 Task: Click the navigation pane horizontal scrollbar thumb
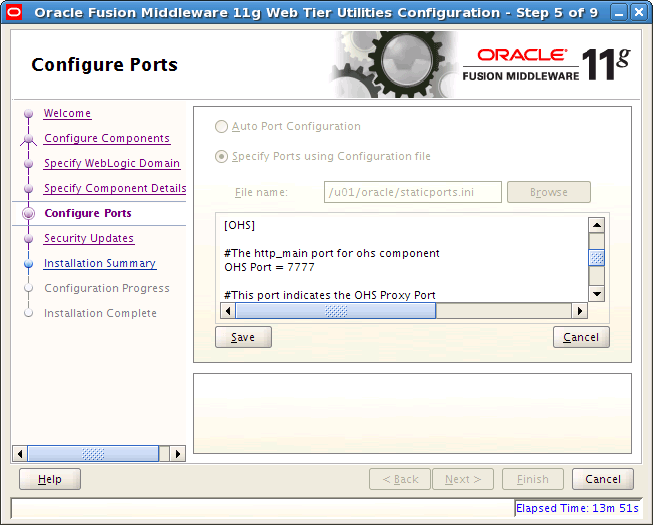tap(93, 453)
